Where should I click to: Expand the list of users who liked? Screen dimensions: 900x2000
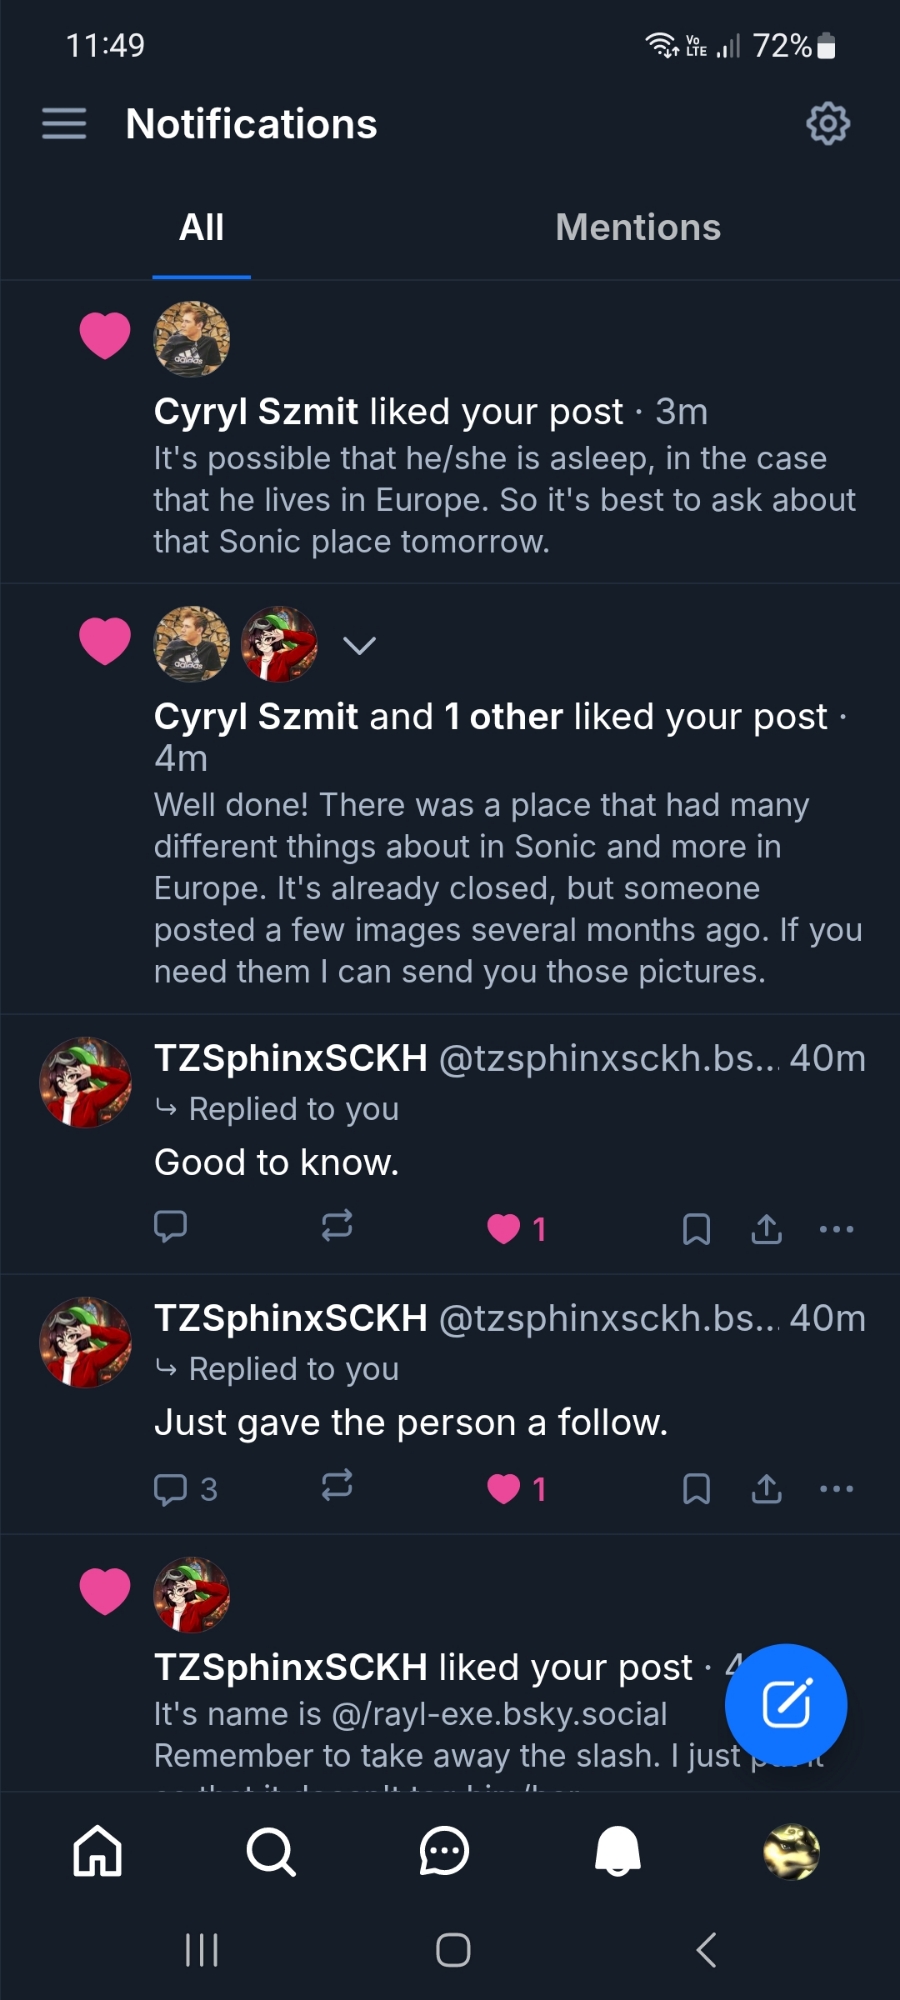[359, 645]
